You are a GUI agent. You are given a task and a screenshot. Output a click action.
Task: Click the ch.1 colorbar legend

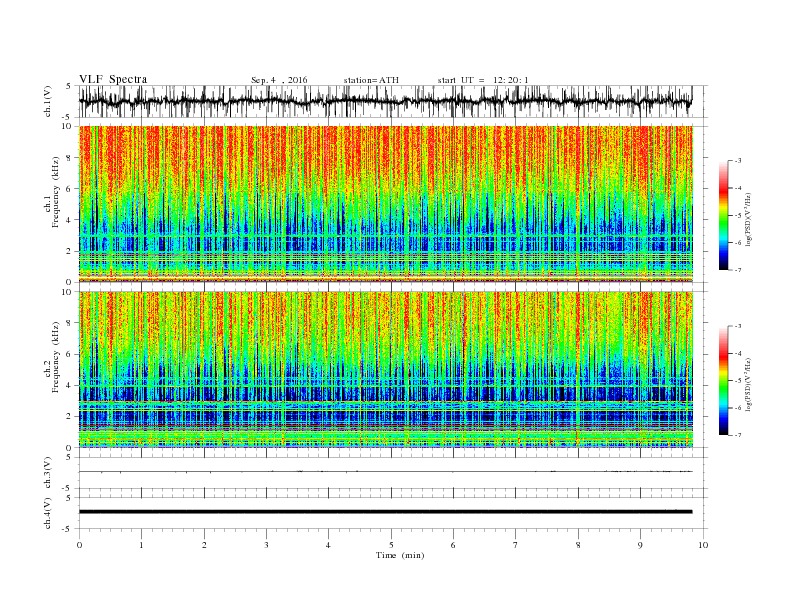point(723,216)
